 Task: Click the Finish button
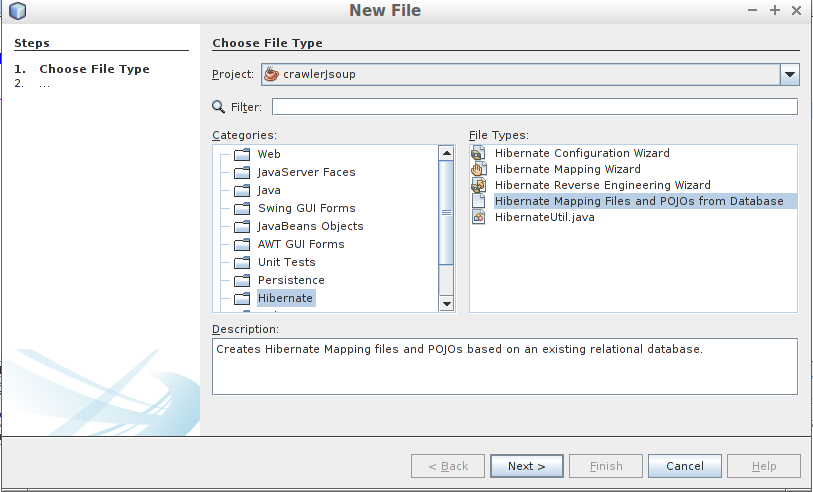coord(606,466)
